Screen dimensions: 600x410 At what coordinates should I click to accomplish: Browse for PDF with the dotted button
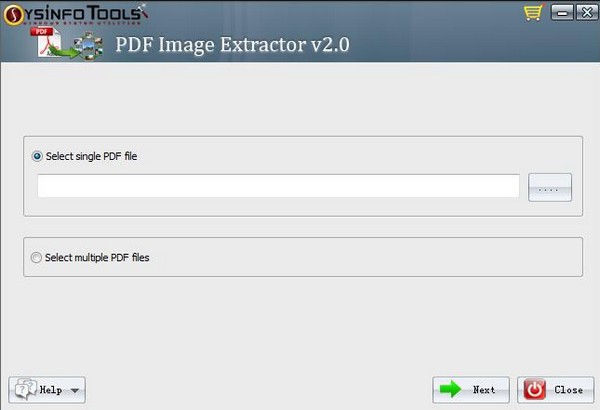tap(550, 187)
